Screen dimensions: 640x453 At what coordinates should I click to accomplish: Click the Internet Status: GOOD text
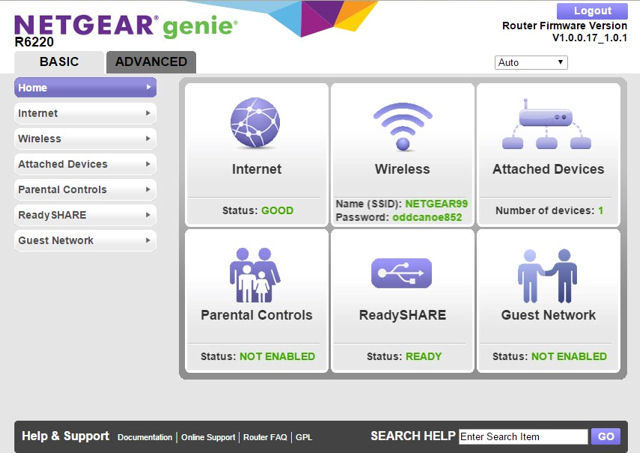point(258,211)
